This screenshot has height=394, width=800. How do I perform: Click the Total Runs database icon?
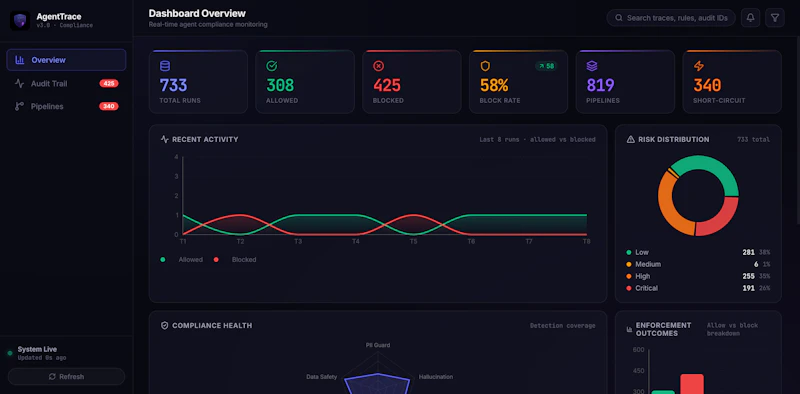click(165, 66)
